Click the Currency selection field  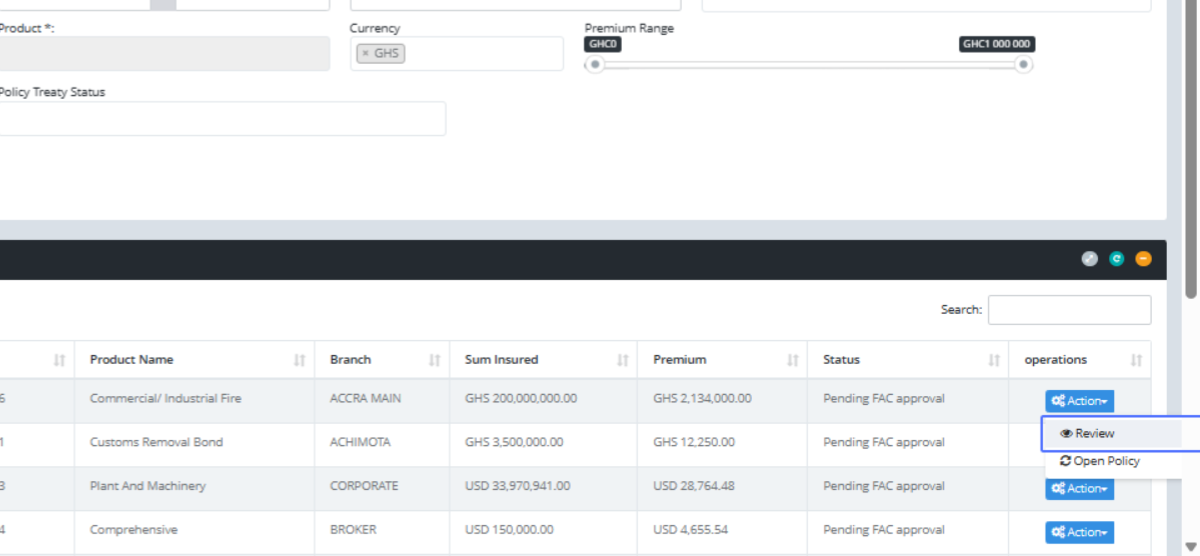pyautogui.click(x=480, y=54)
